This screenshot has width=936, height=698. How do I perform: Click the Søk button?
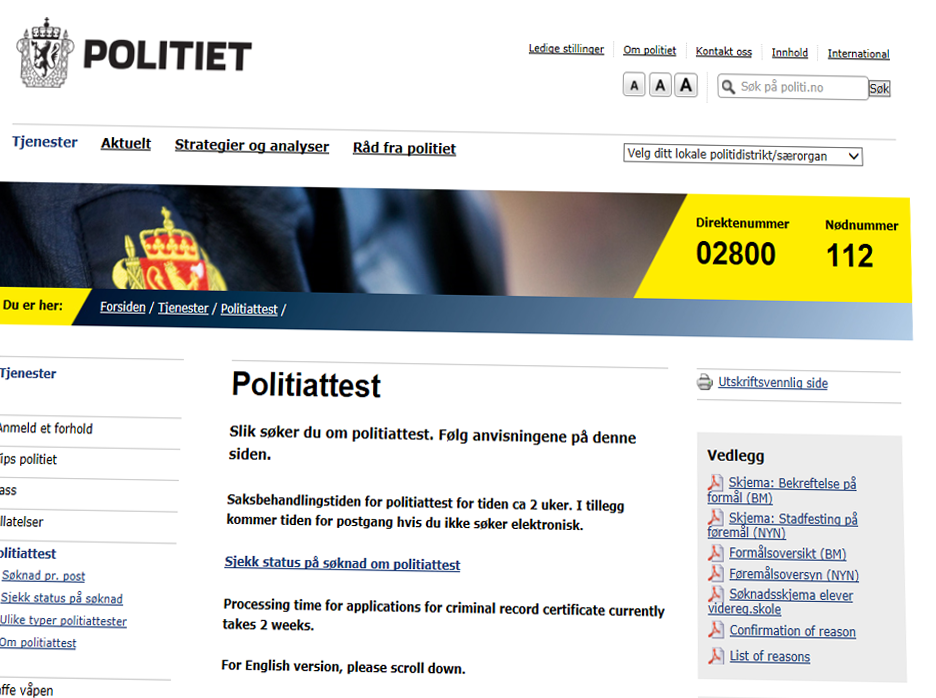tap(879, 89)
